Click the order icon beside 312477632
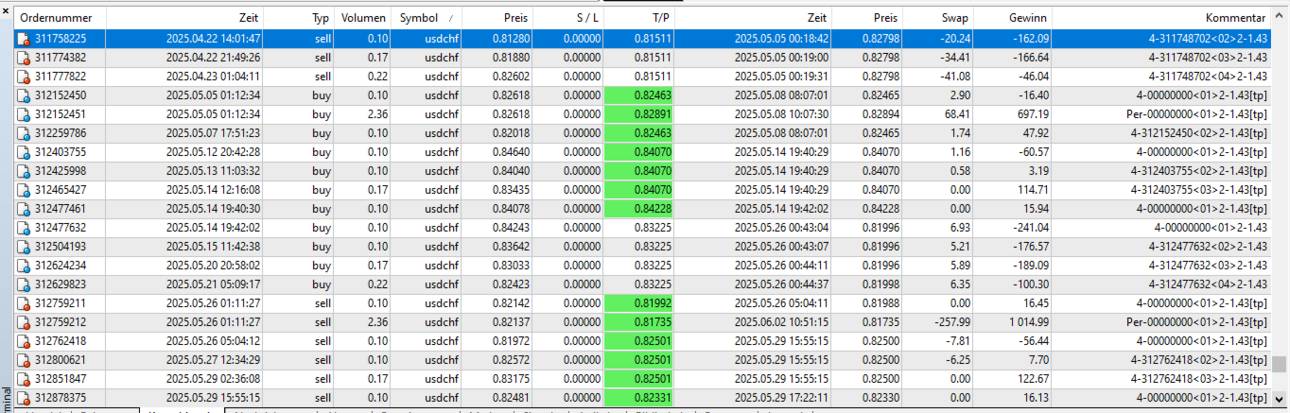The width and height of the screenshot is (1290, 413). click(x=23, y=228)
